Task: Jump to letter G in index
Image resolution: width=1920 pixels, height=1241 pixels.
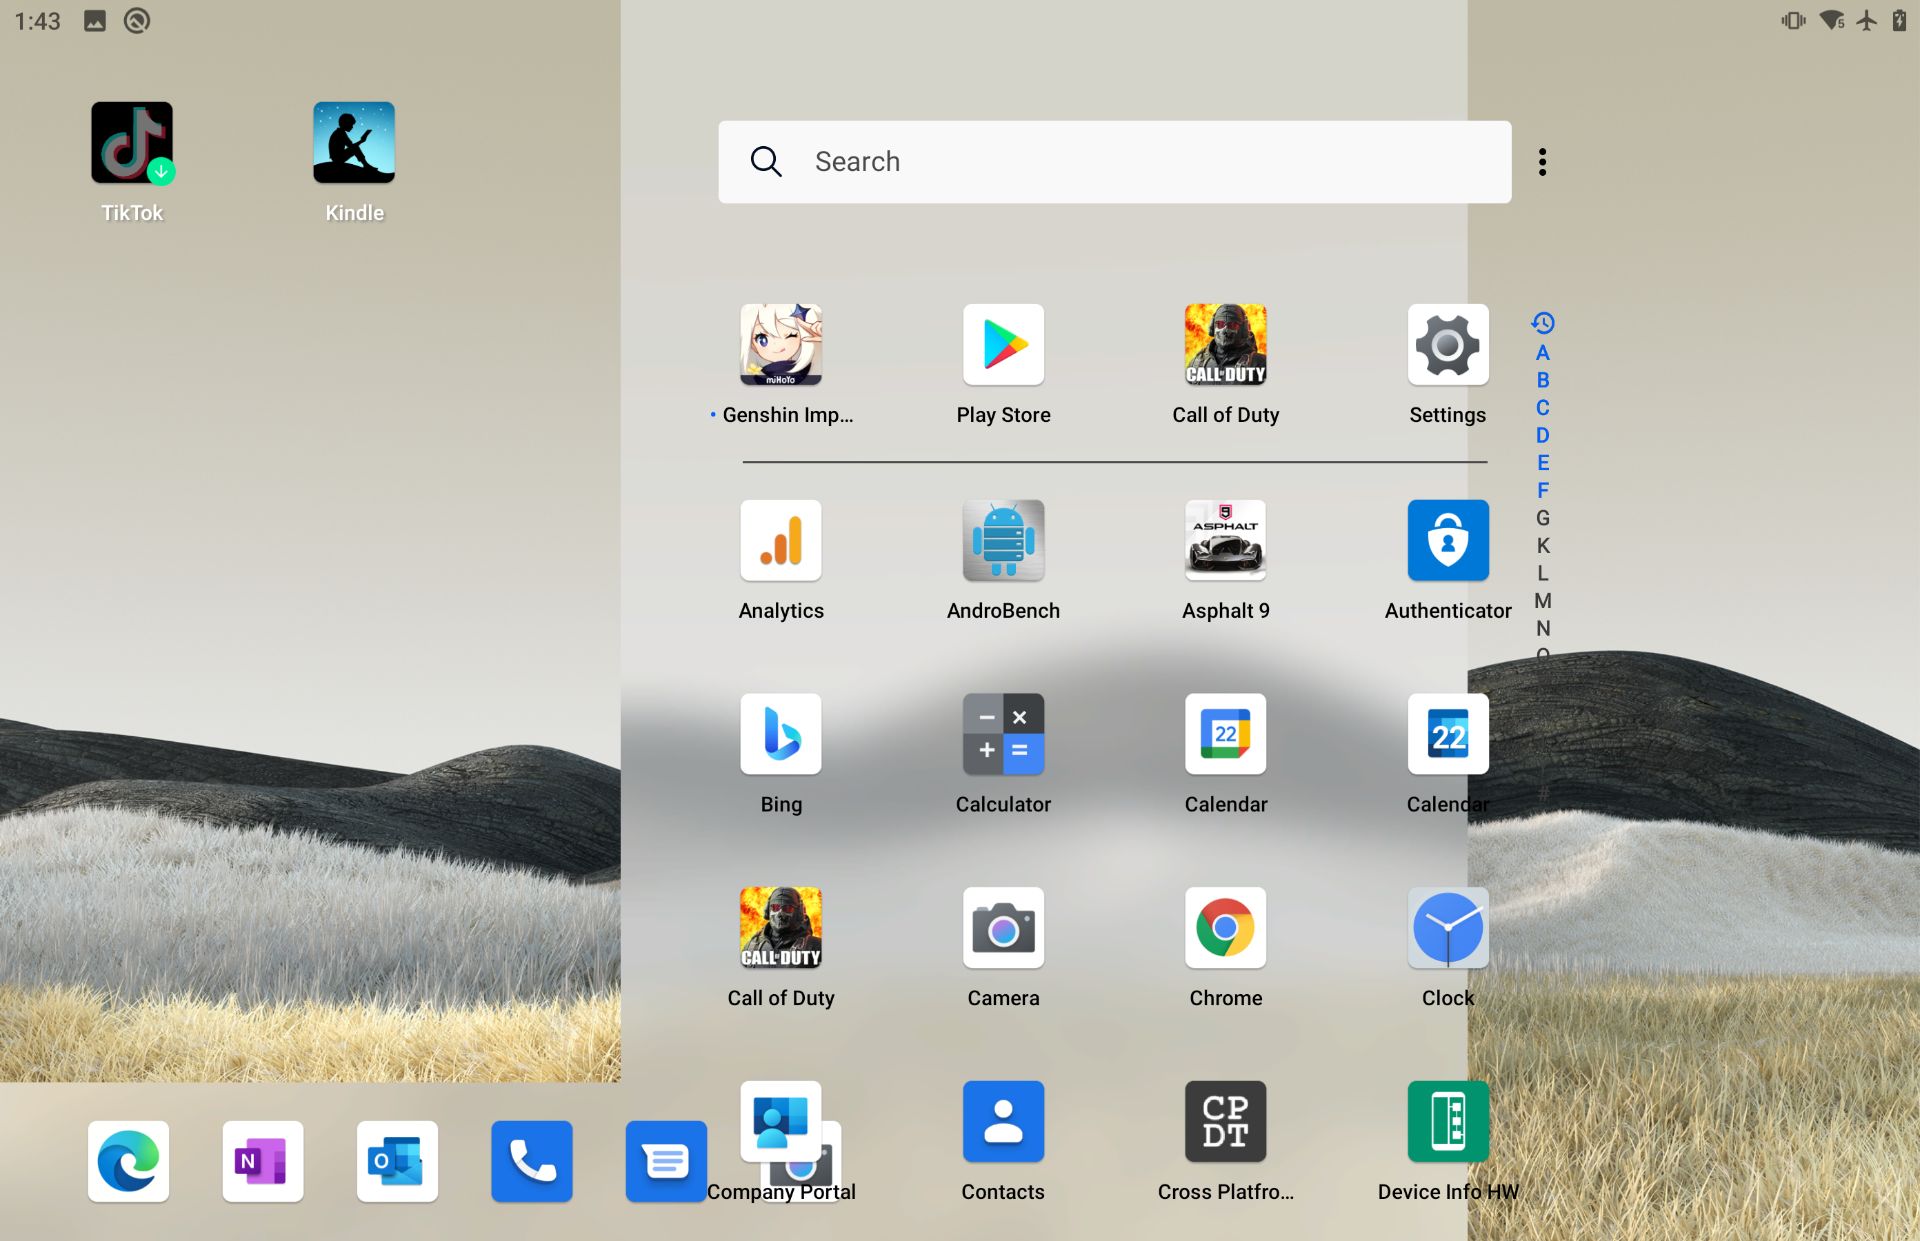Action: point(1543,518)
